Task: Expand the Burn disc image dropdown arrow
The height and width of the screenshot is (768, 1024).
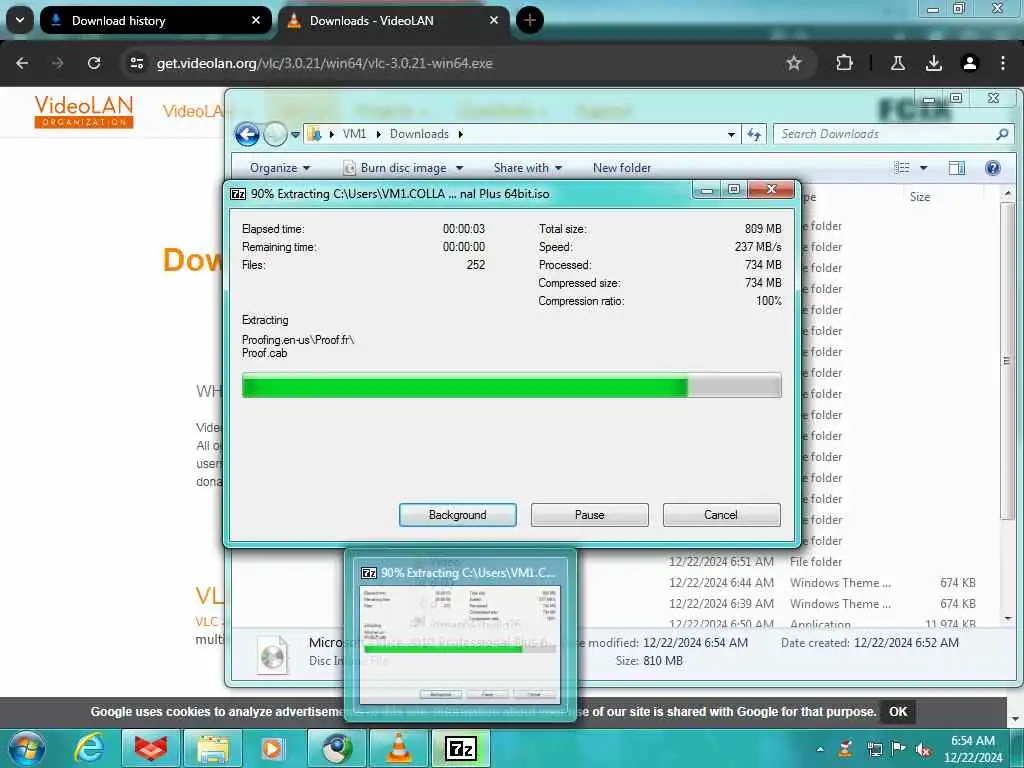Action: pyautogui.click(x=459, y=168)
